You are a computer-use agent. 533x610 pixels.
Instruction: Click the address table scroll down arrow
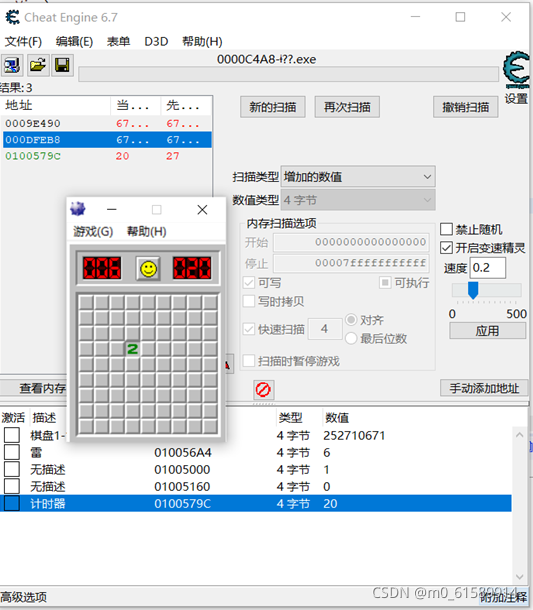520,577
